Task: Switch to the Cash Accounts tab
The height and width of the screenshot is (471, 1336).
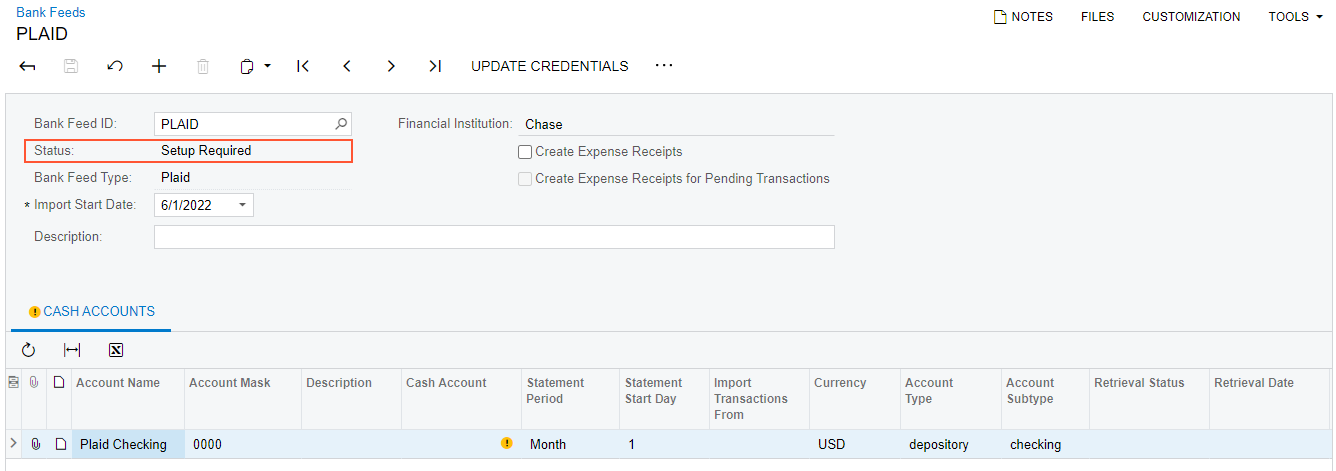Action: pos(92,312)
